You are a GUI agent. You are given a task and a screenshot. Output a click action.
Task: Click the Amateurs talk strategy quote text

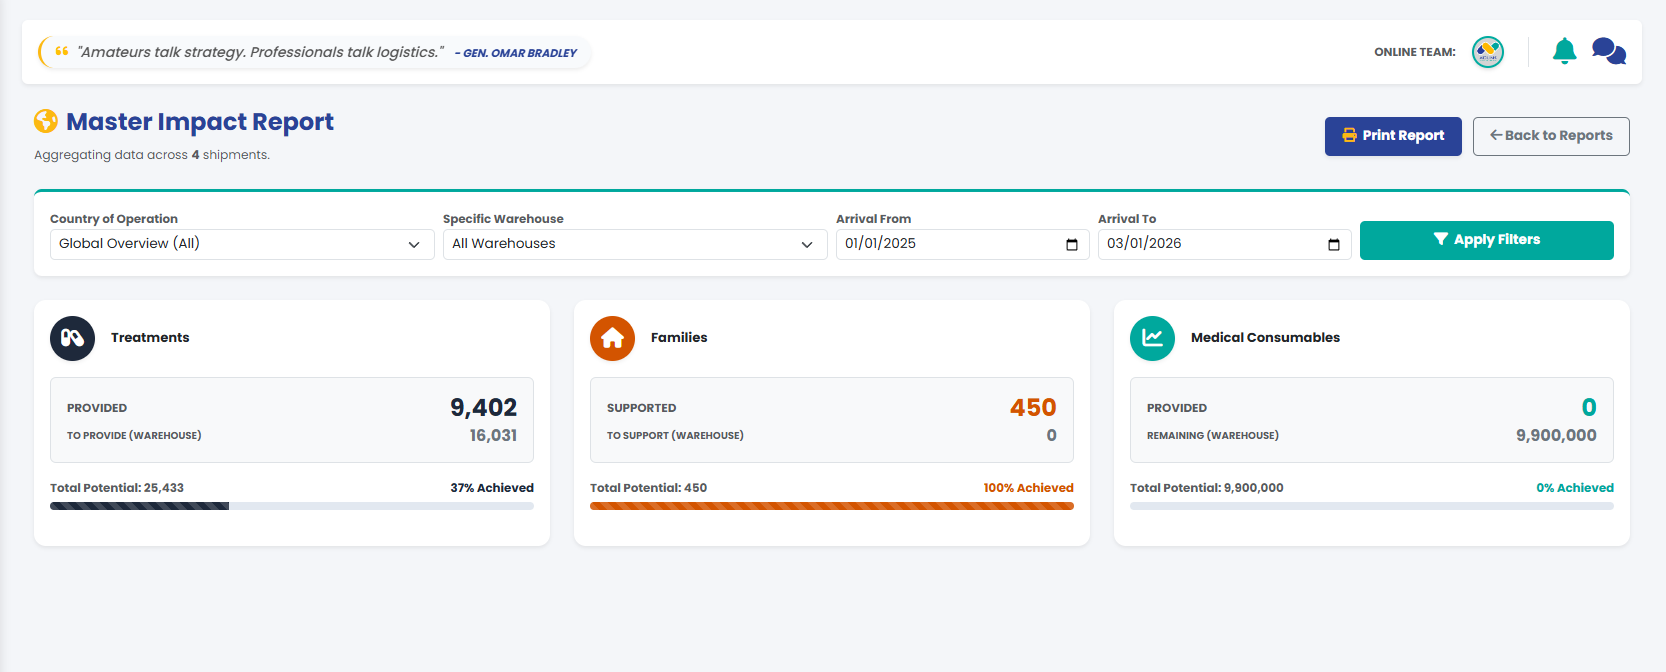pyautogui.click(x=260, y=52)
